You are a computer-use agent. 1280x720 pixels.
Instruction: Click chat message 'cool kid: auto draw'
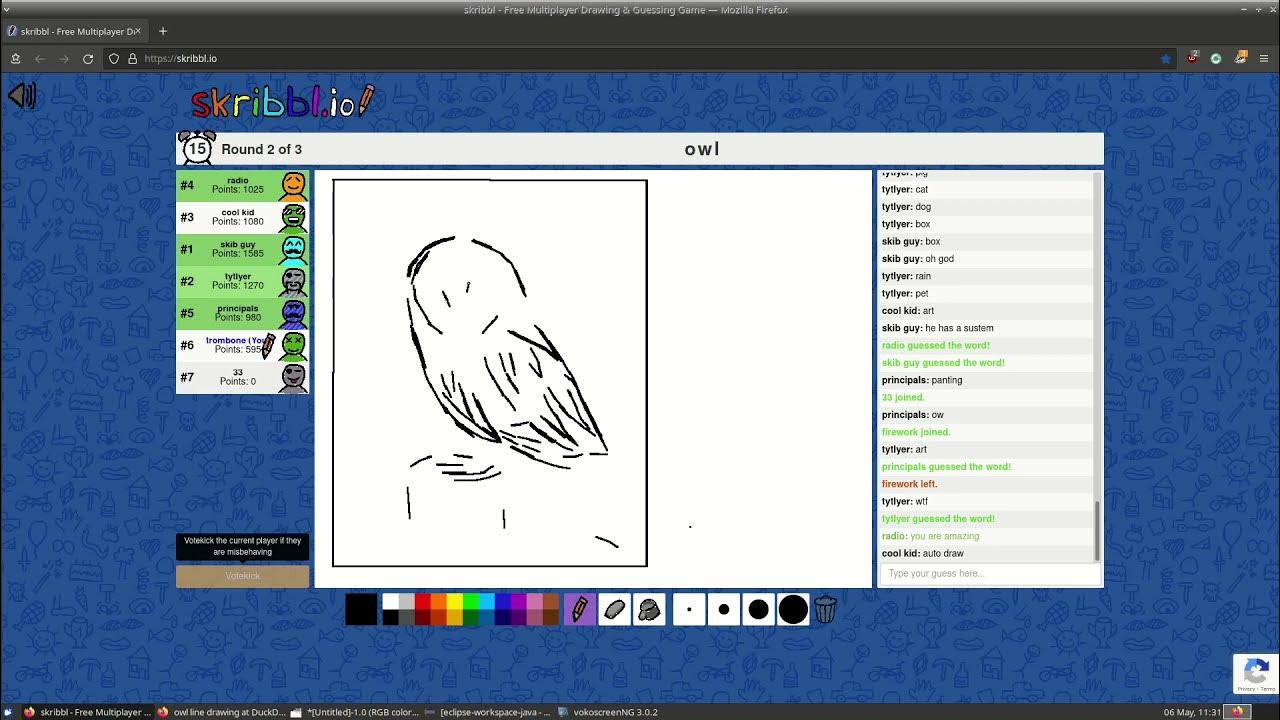923,553
